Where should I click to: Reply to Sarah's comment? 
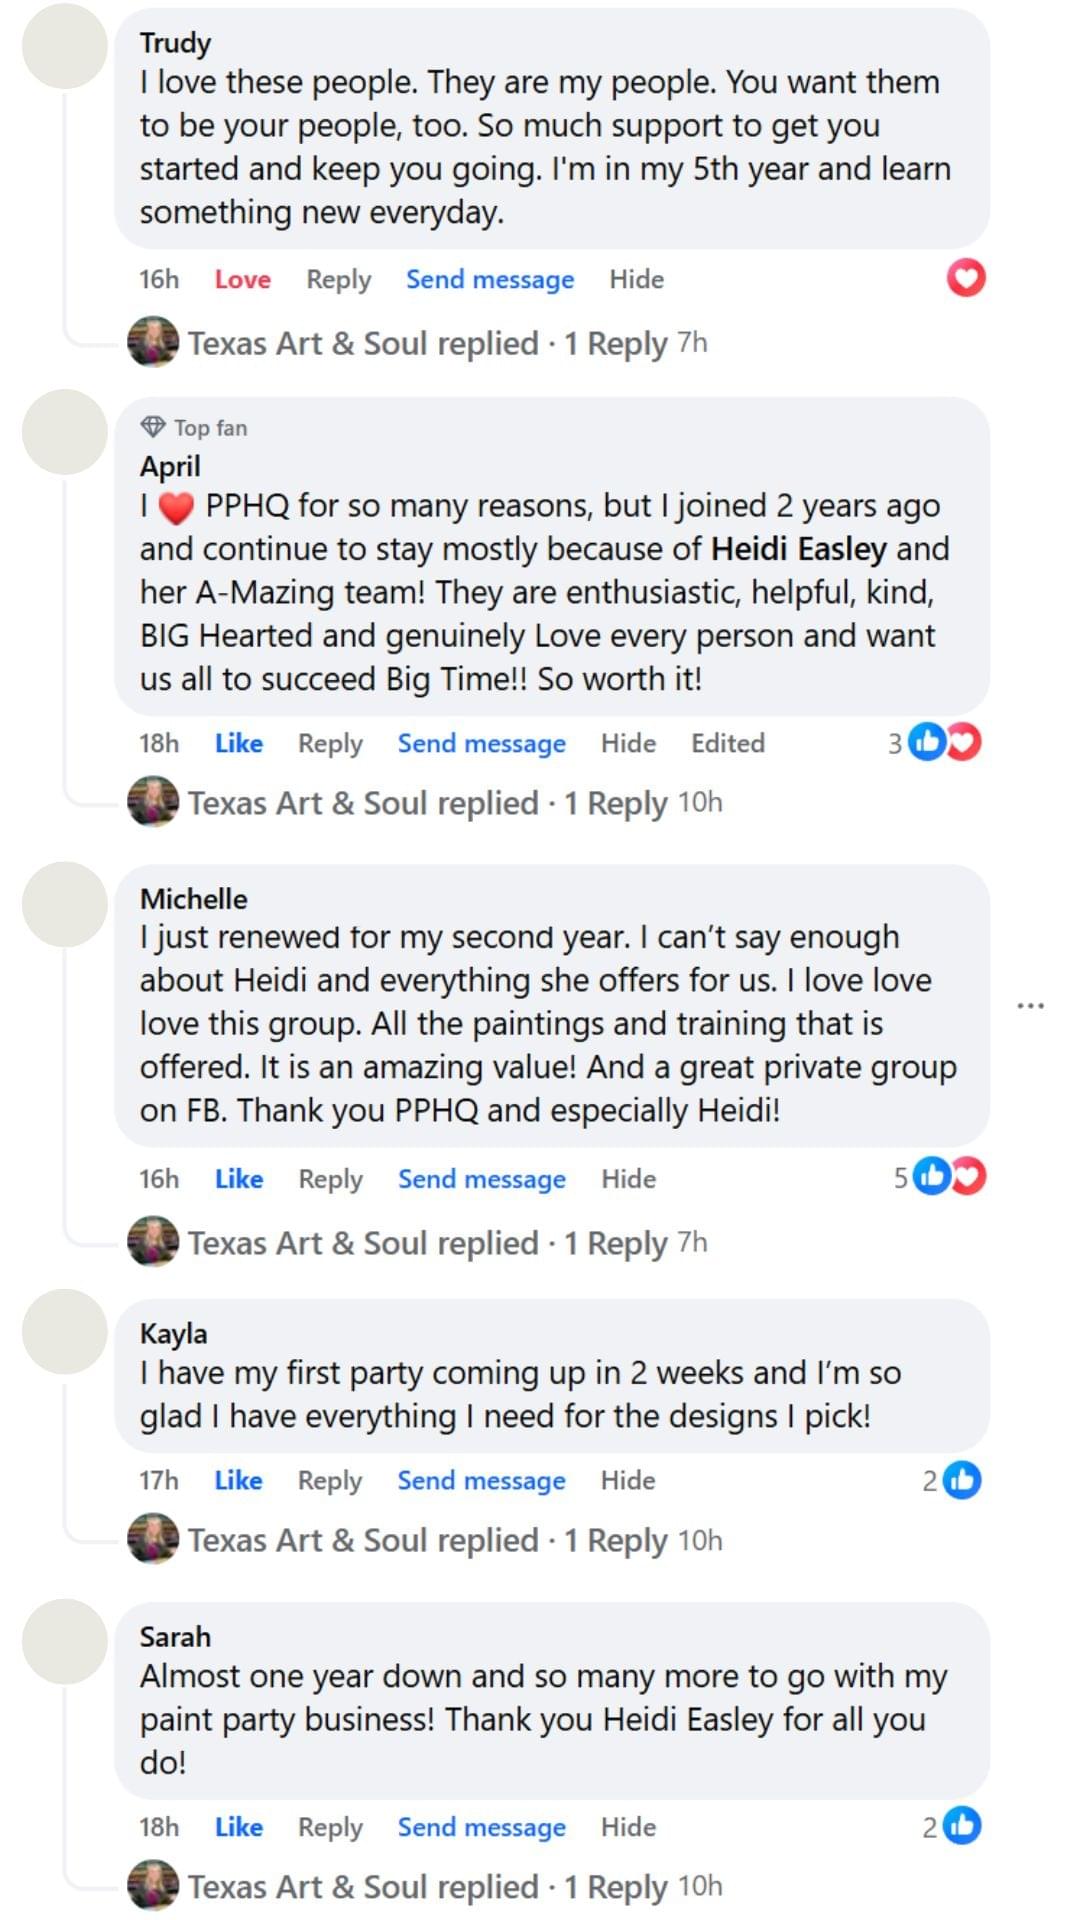coord(330,1827)
